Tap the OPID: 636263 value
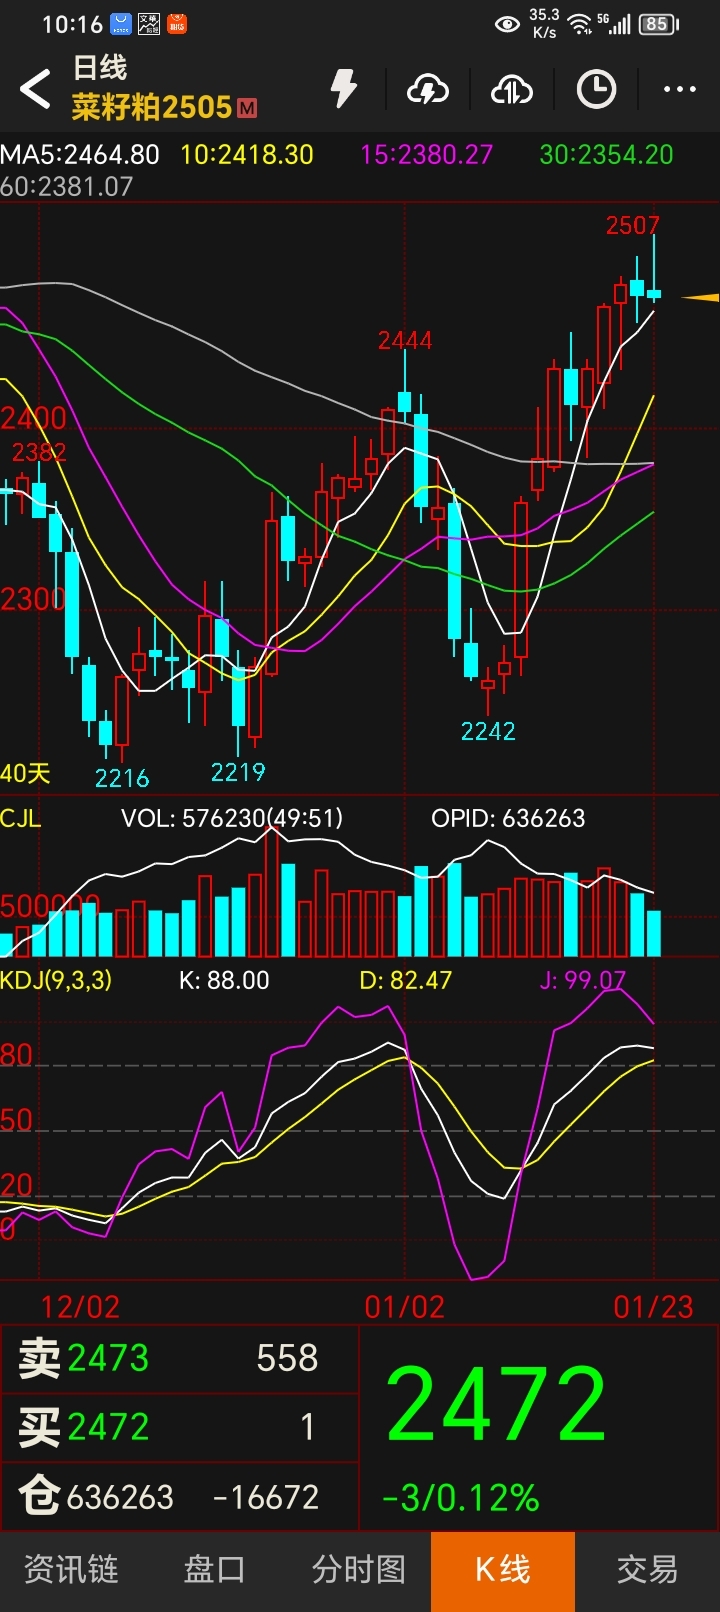This screenshot has height=1612, width=720. click(x=508, y=818)
